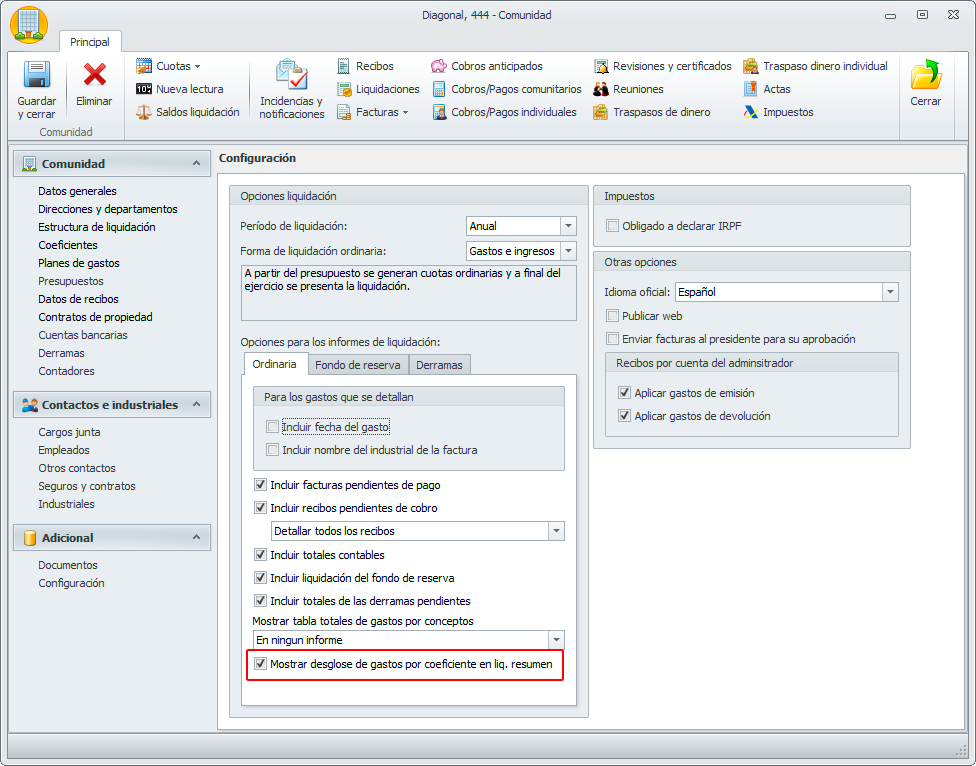Click the Guardar y cerrar save icon
The width and height of the screenshot is (976, 766).
point(37,74)
